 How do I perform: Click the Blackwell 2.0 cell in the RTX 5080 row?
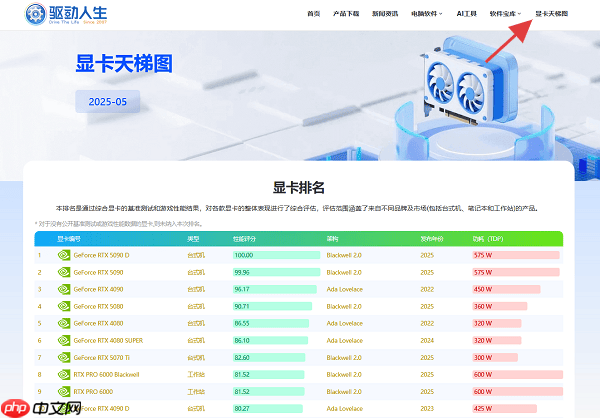click(x=344, y=306)
